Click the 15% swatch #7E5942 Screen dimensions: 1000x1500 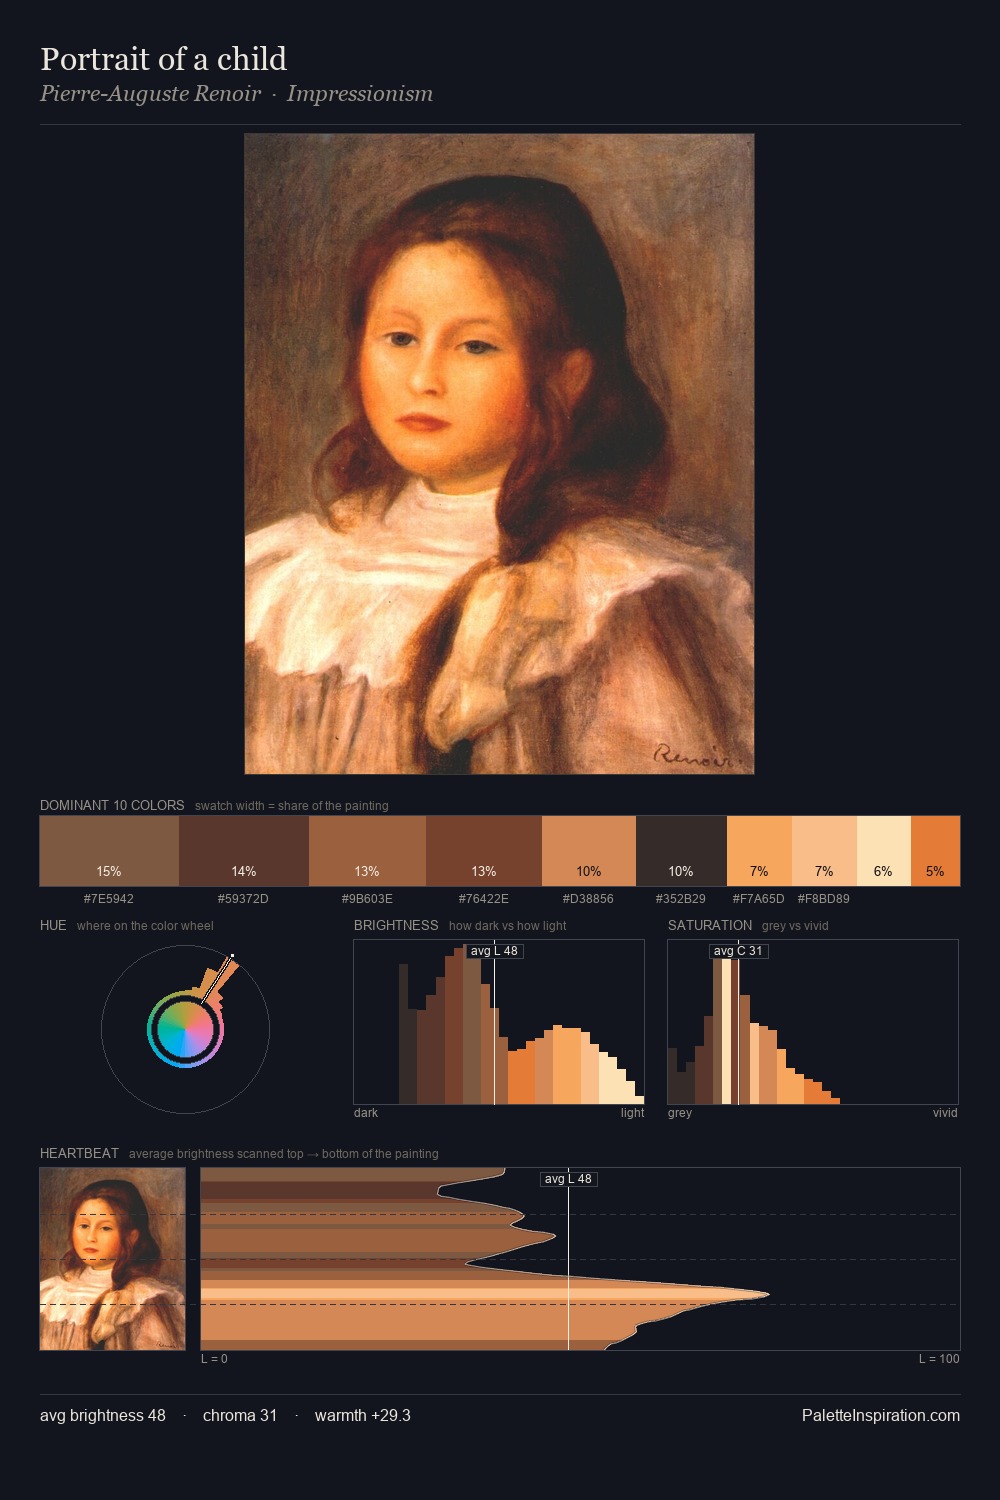click(109, 851)
